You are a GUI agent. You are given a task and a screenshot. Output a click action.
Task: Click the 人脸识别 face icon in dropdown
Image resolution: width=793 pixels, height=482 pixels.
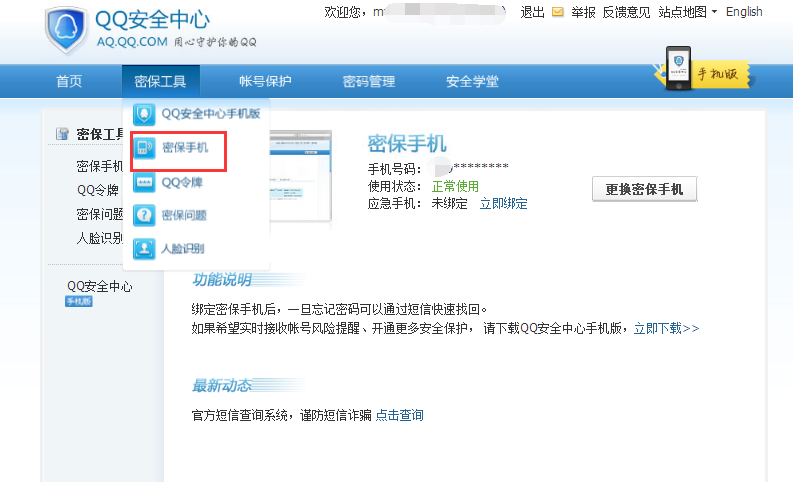(144, 249)
